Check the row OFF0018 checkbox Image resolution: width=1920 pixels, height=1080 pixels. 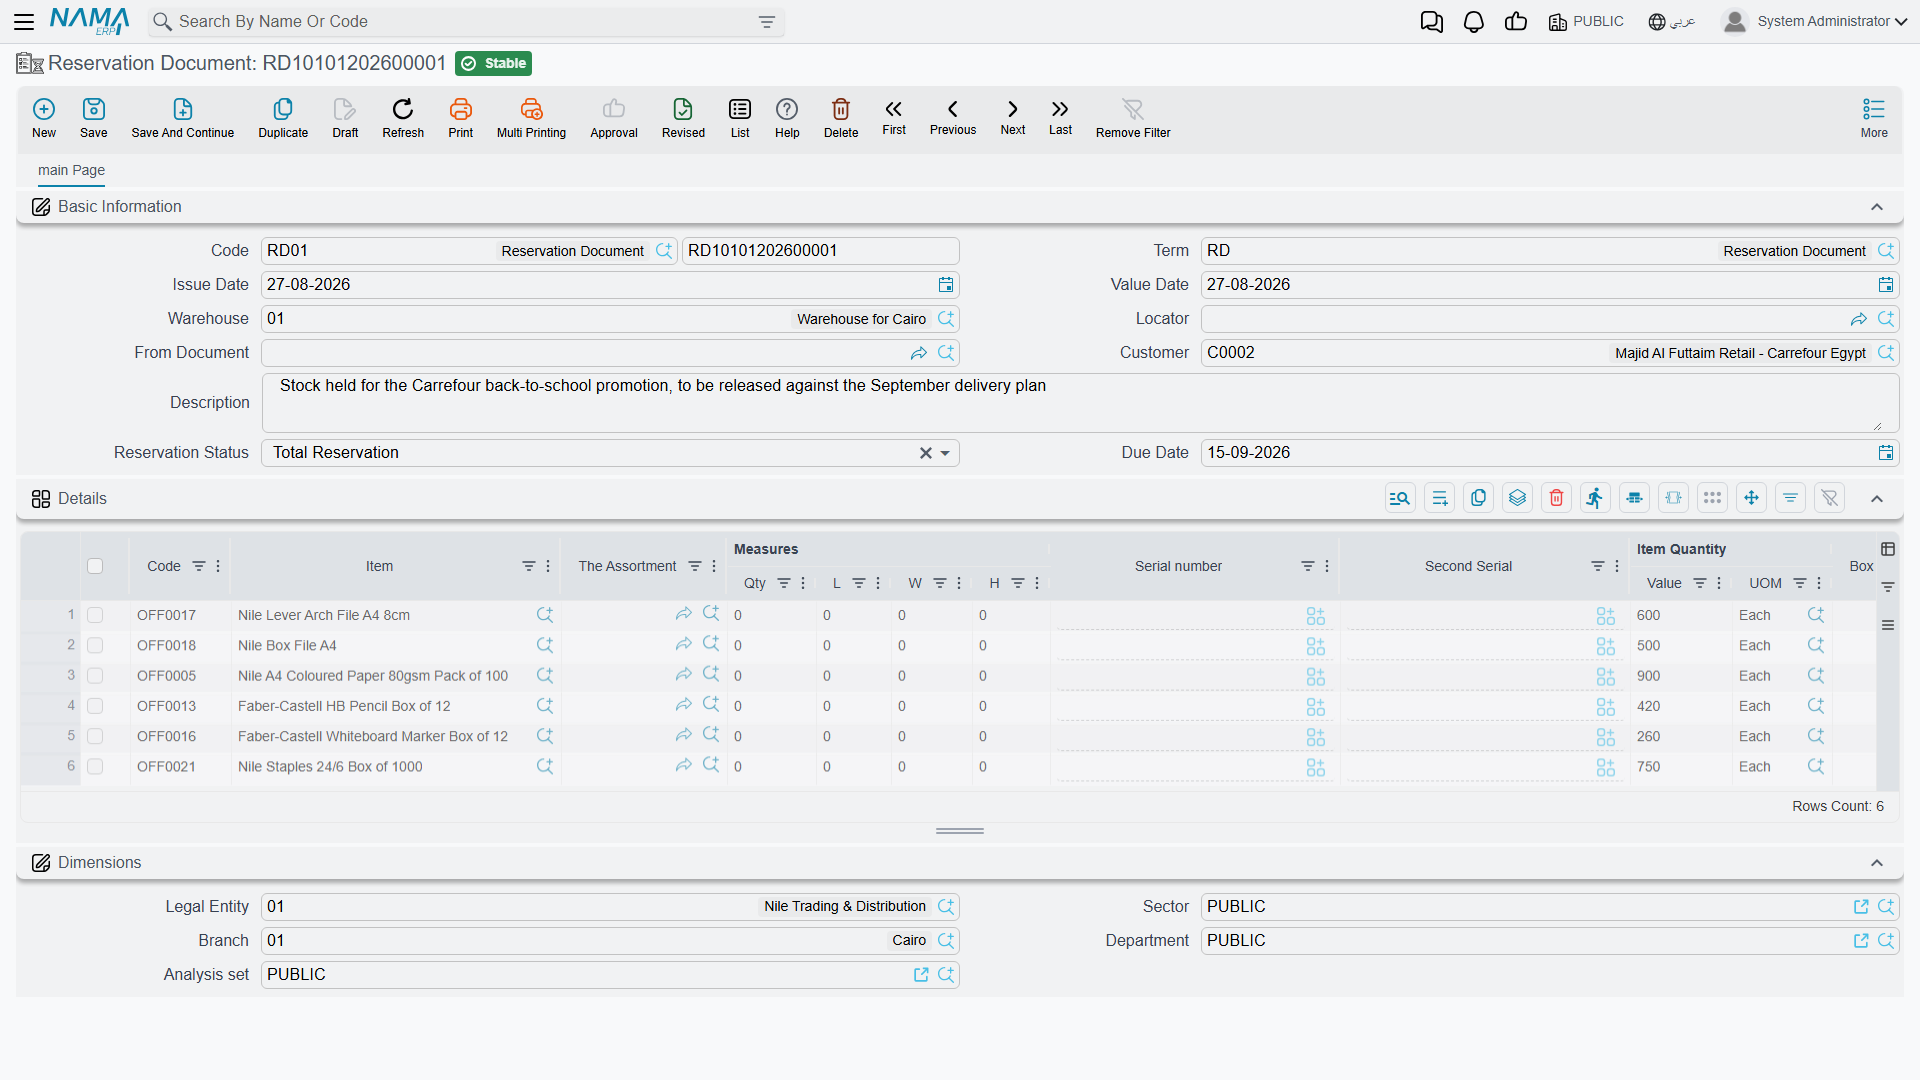pos(95,645)
